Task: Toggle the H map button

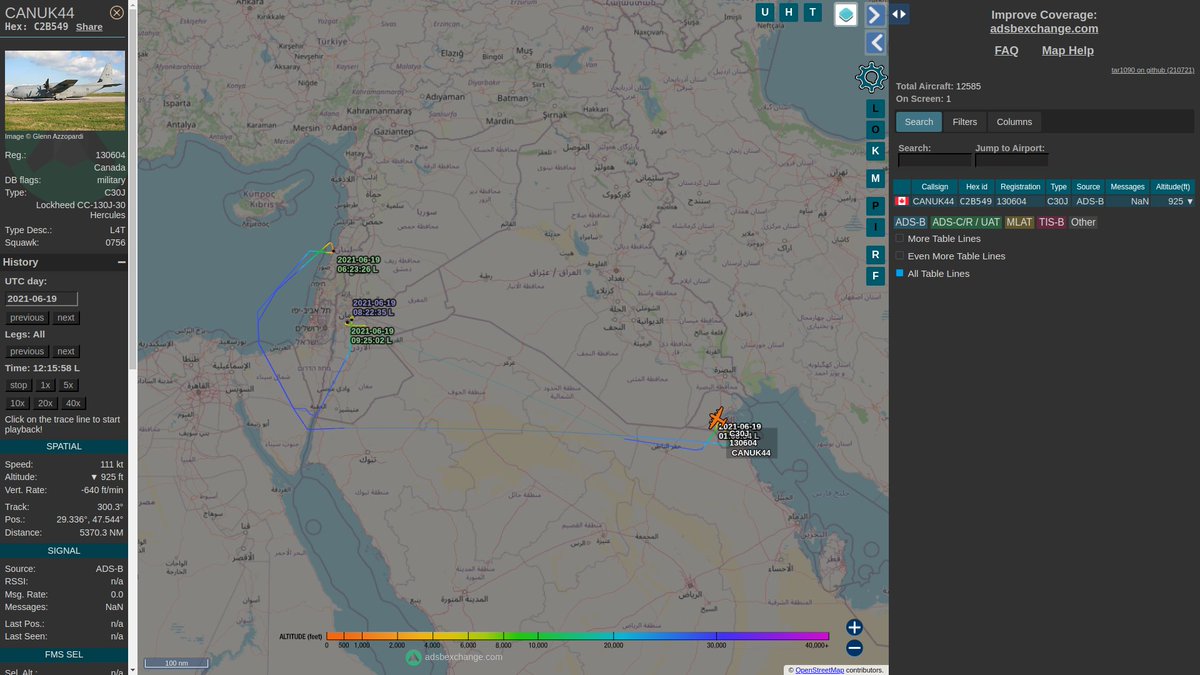Action: [x=789, y=12]
